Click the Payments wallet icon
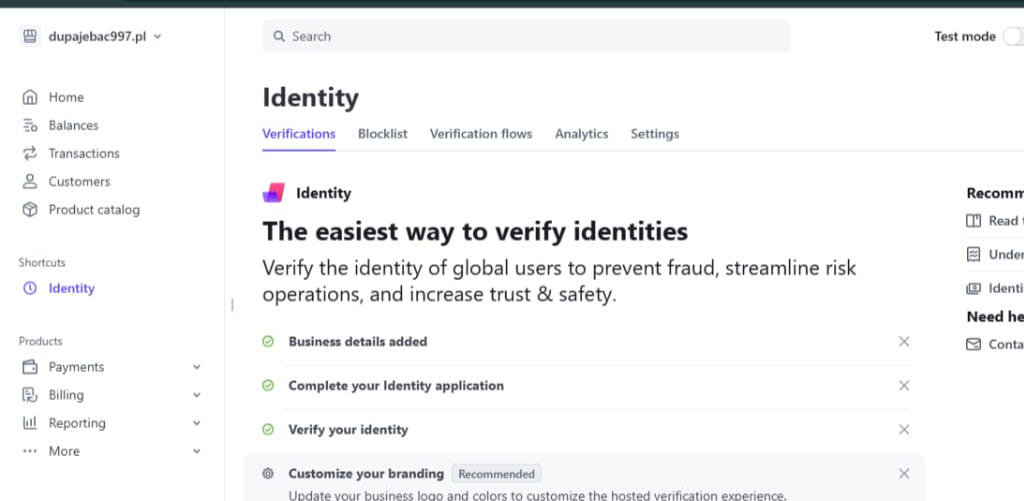 (30, 367)
